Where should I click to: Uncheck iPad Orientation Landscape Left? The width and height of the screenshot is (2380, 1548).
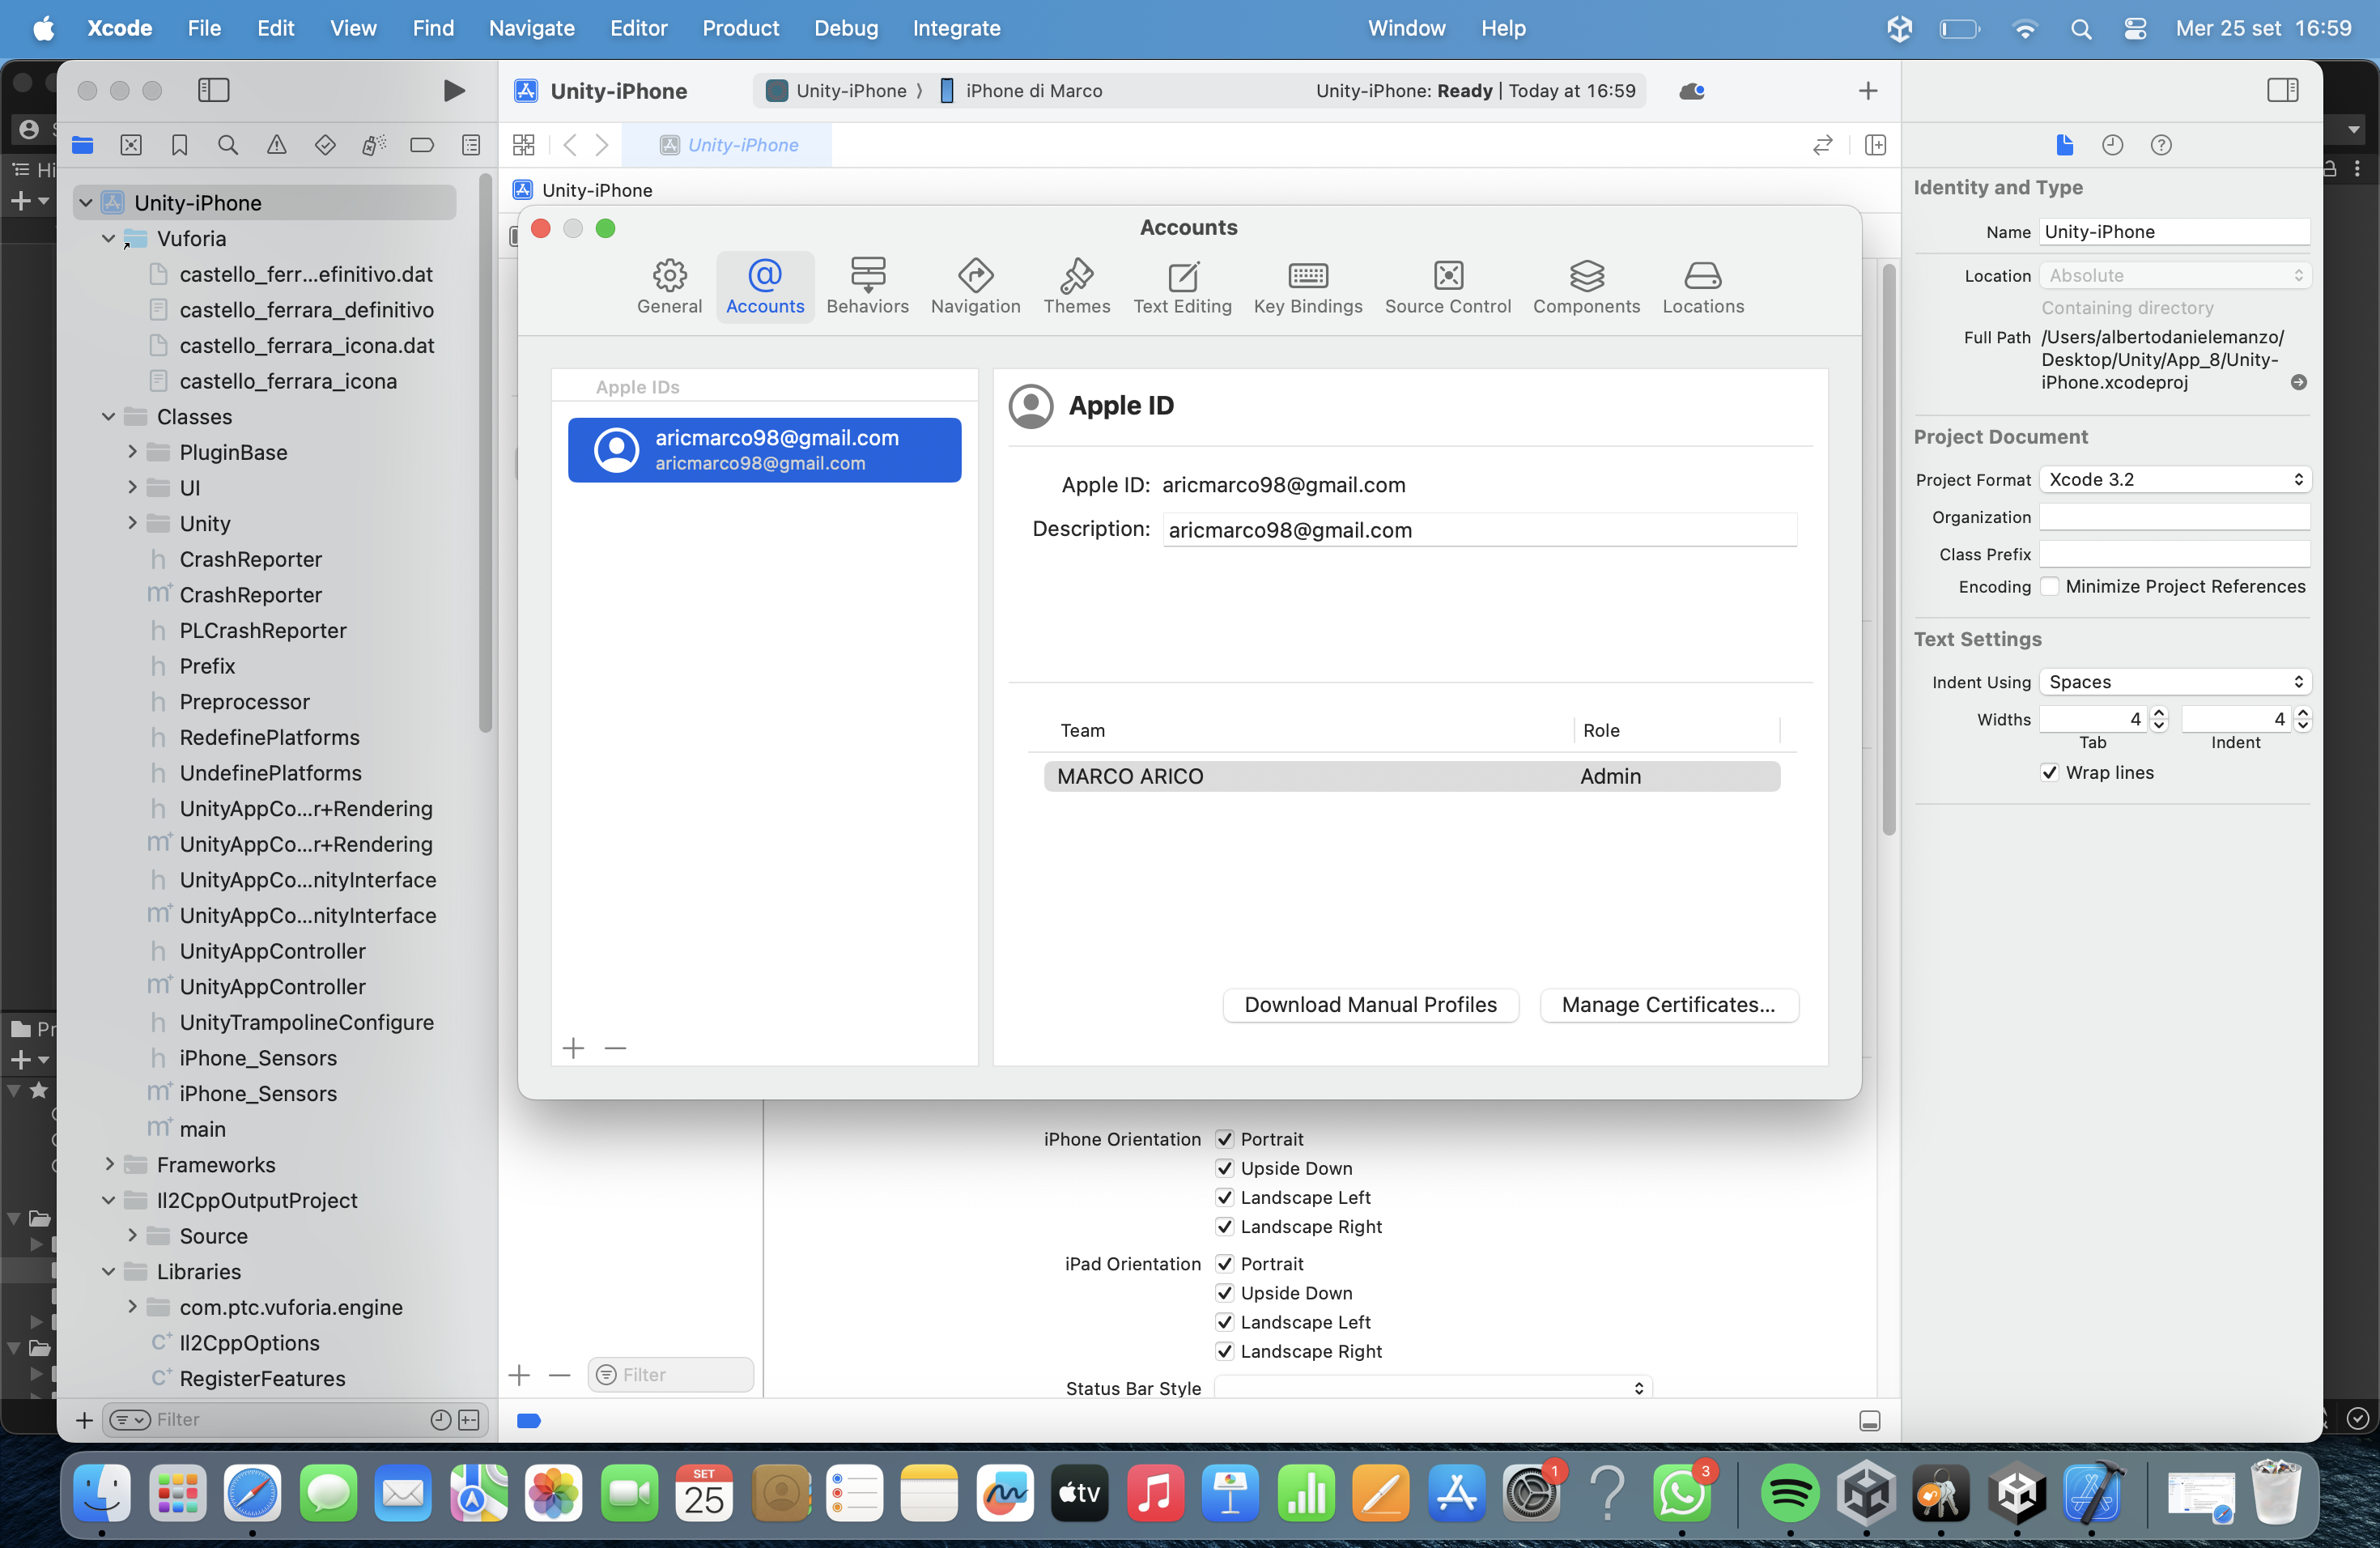(1224, 1322)
